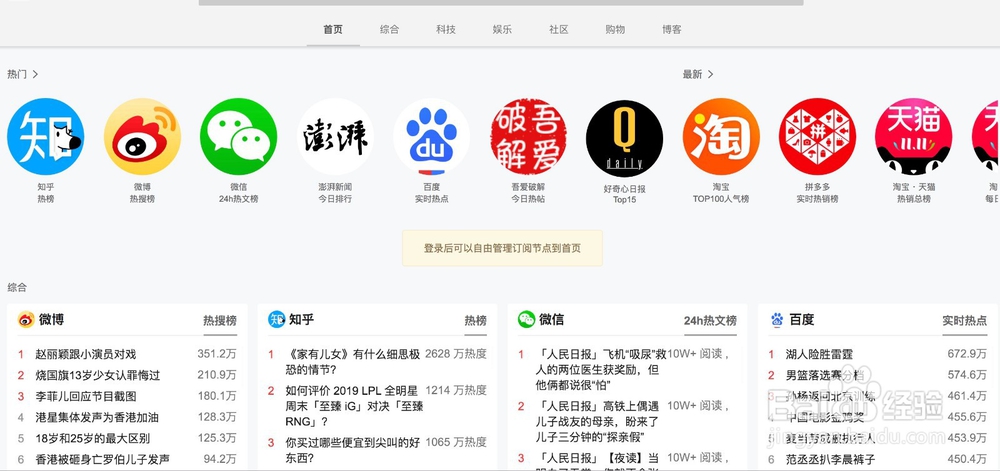This screenshot has height=471, width=1000.
Task: Open 李菲儿回应节目截图 topic
Action: tap(85, 396)
